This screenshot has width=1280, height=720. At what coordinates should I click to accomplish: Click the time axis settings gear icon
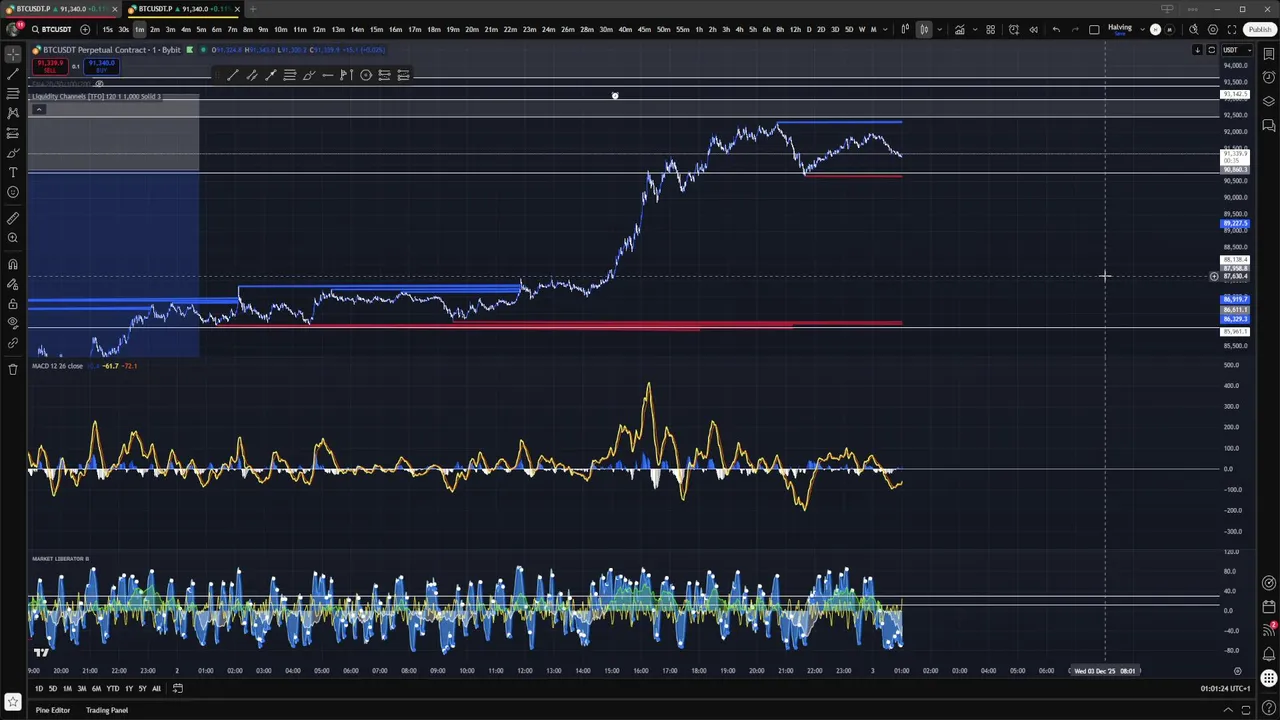click(1237, 671)
